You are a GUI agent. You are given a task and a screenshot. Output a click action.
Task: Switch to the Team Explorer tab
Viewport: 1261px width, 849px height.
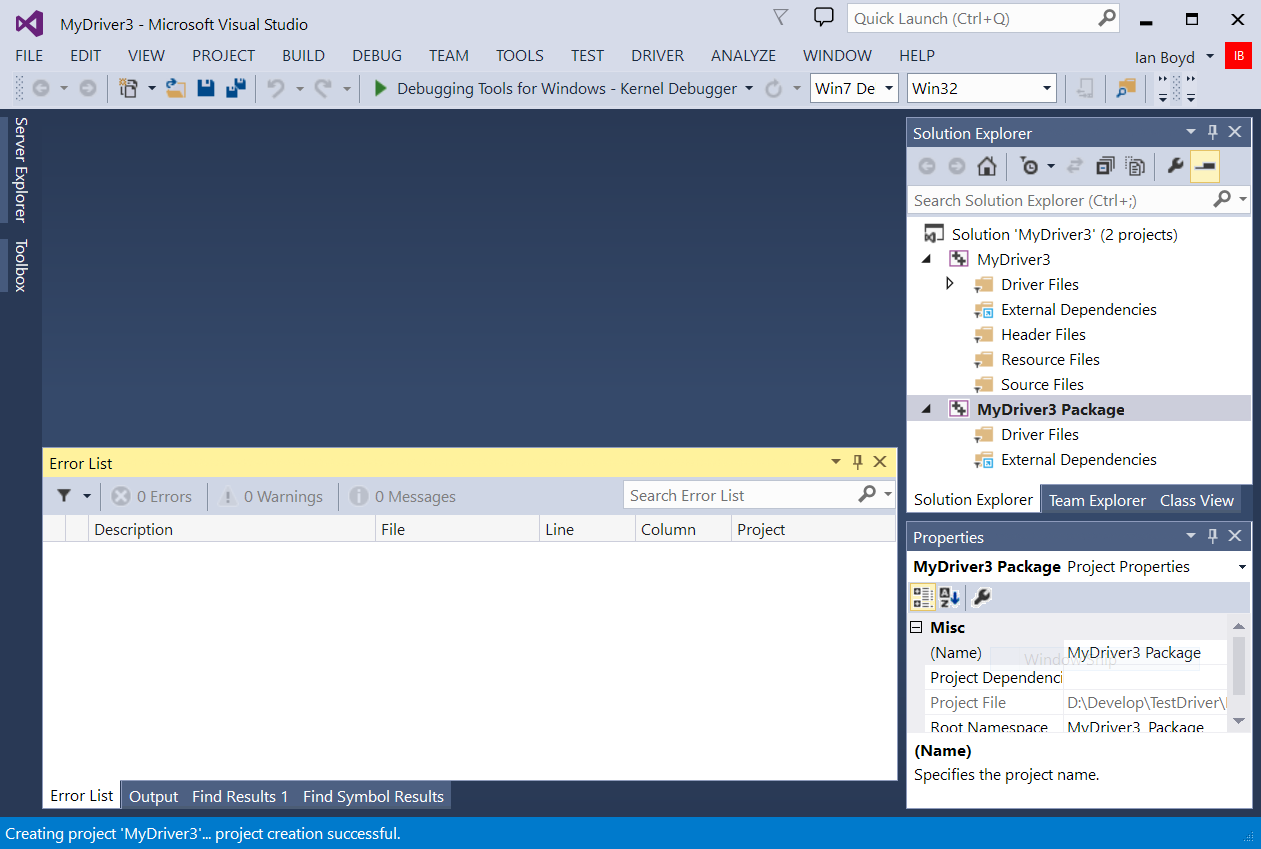coord(1097,500)
